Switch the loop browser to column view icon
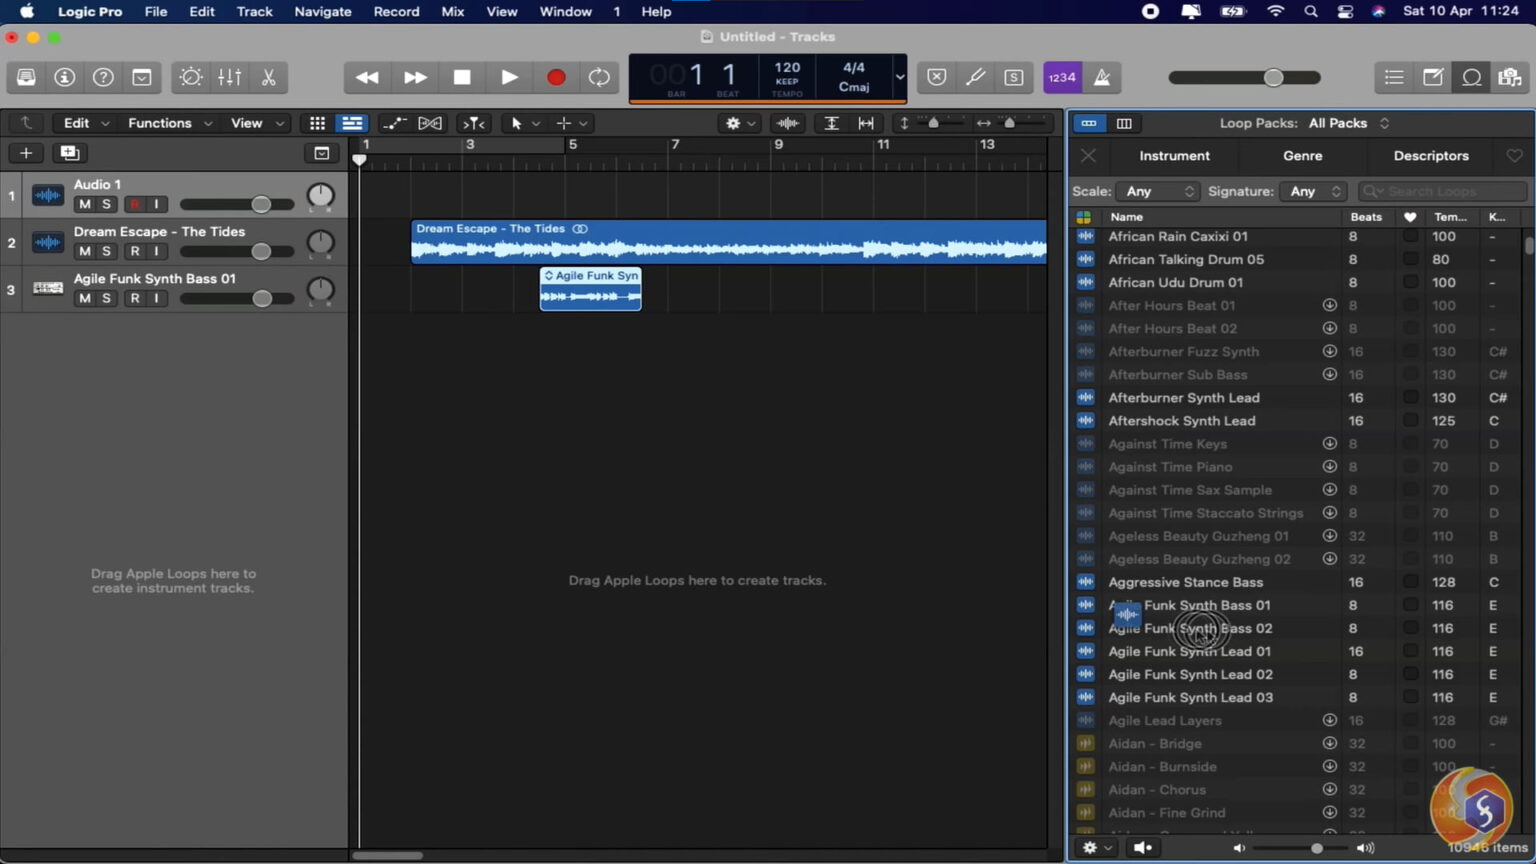Image resolution: width=1536 pixels, height=864 pixels. point(1124,123)
